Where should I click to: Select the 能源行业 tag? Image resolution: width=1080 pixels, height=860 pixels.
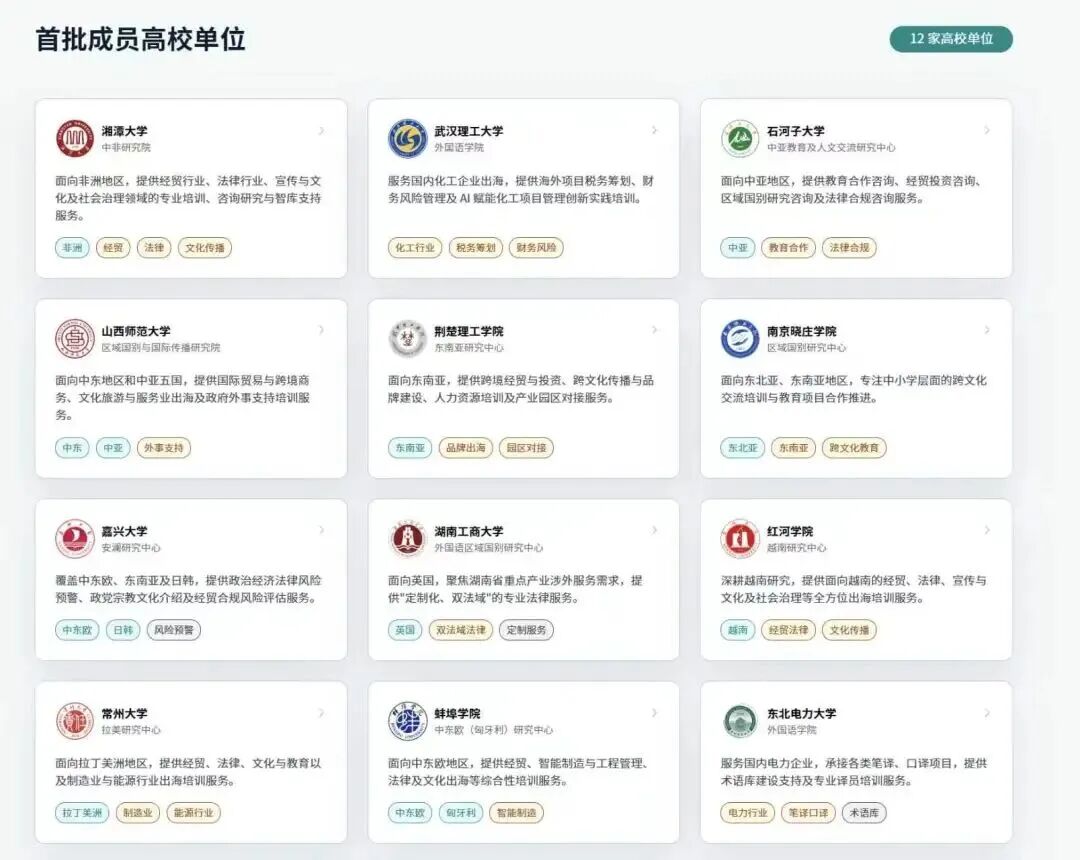coord(194,813)
